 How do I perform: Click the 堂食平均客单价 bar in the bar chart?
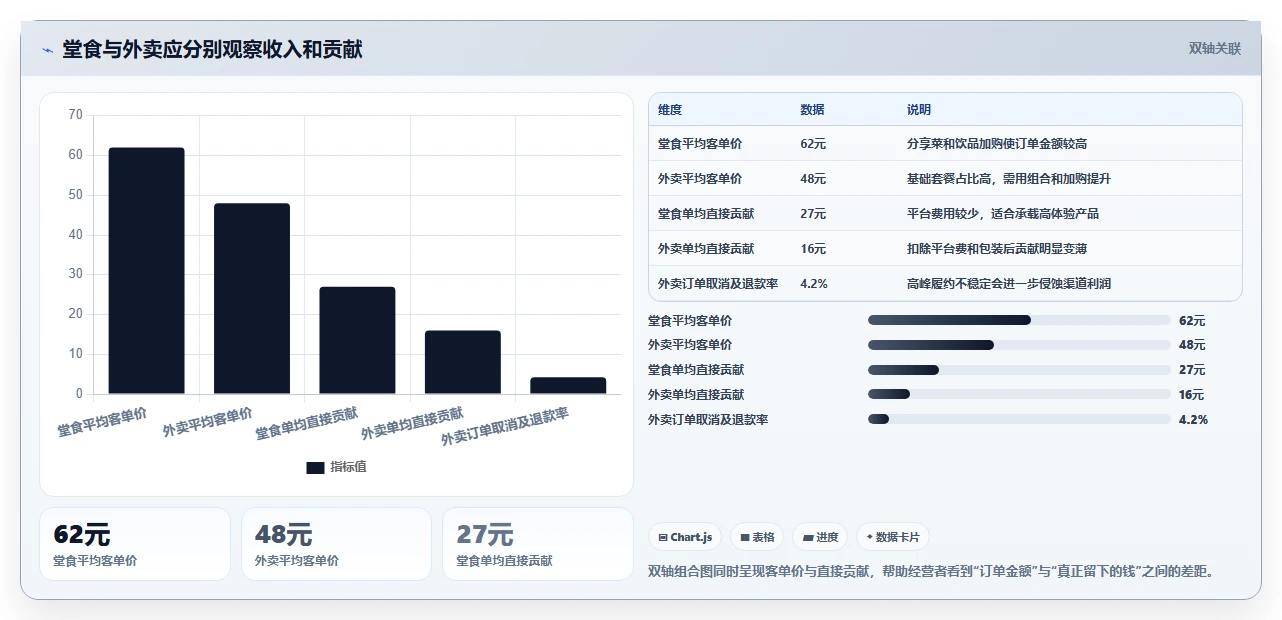(147, 271)
